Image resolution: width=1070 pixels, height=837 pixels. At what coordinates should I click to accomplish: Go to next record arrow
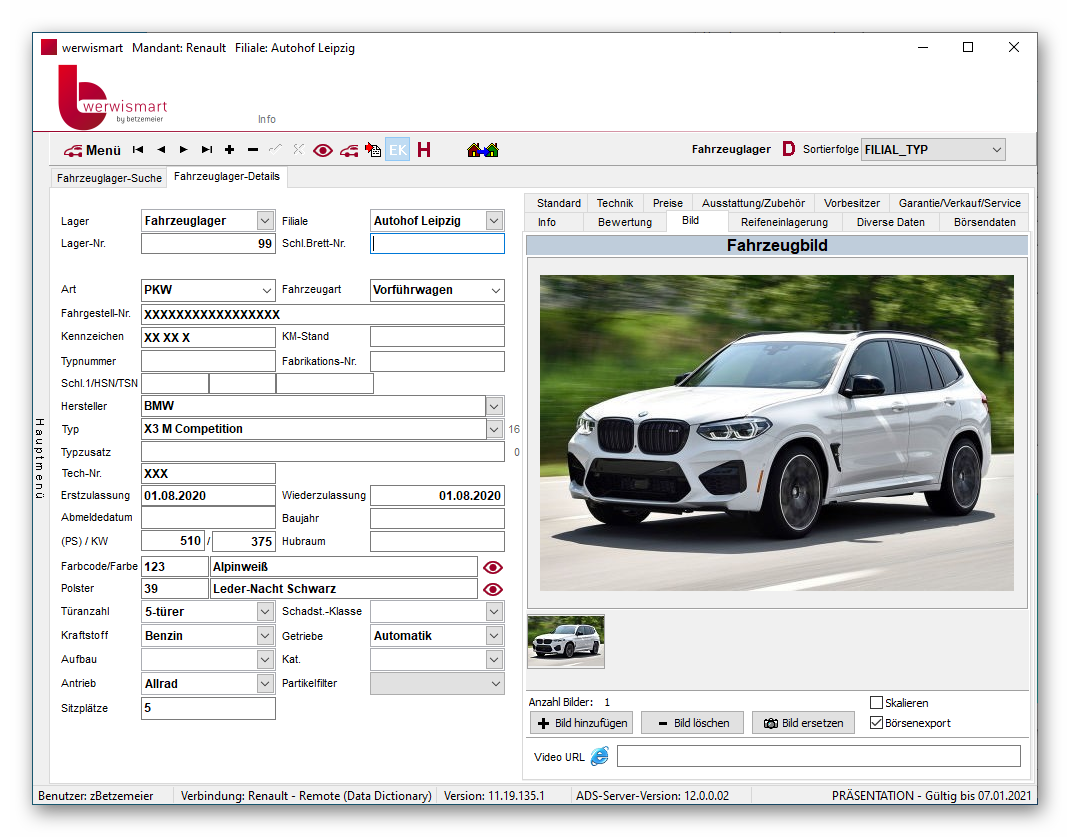coord(184,149)
